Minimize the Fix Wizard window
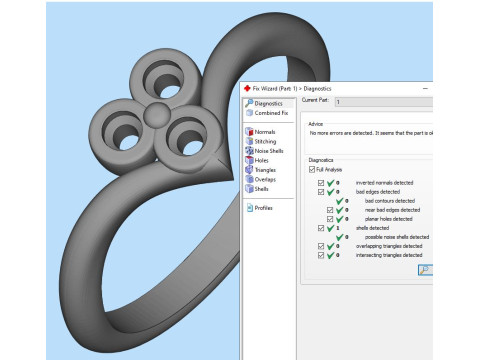480x360 pixels. pos(425,88)
